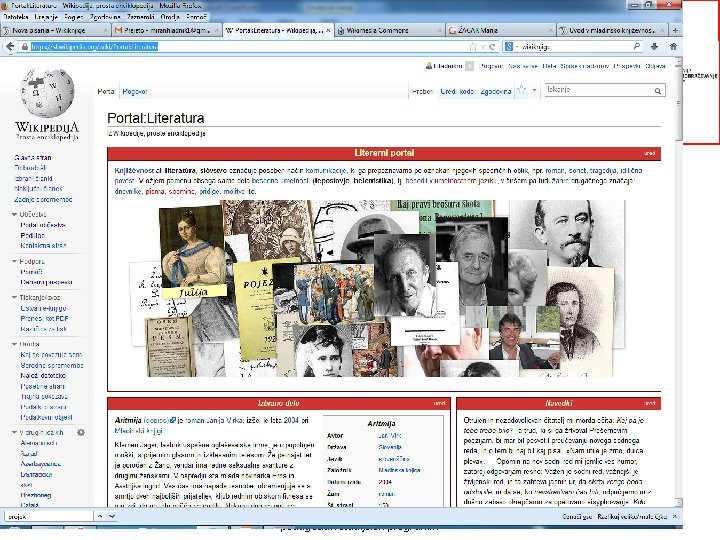Close the Nova pisanja - Wikiknjige tab
Image resolution: width=720 pixels, height=540 pixels.
106,30
